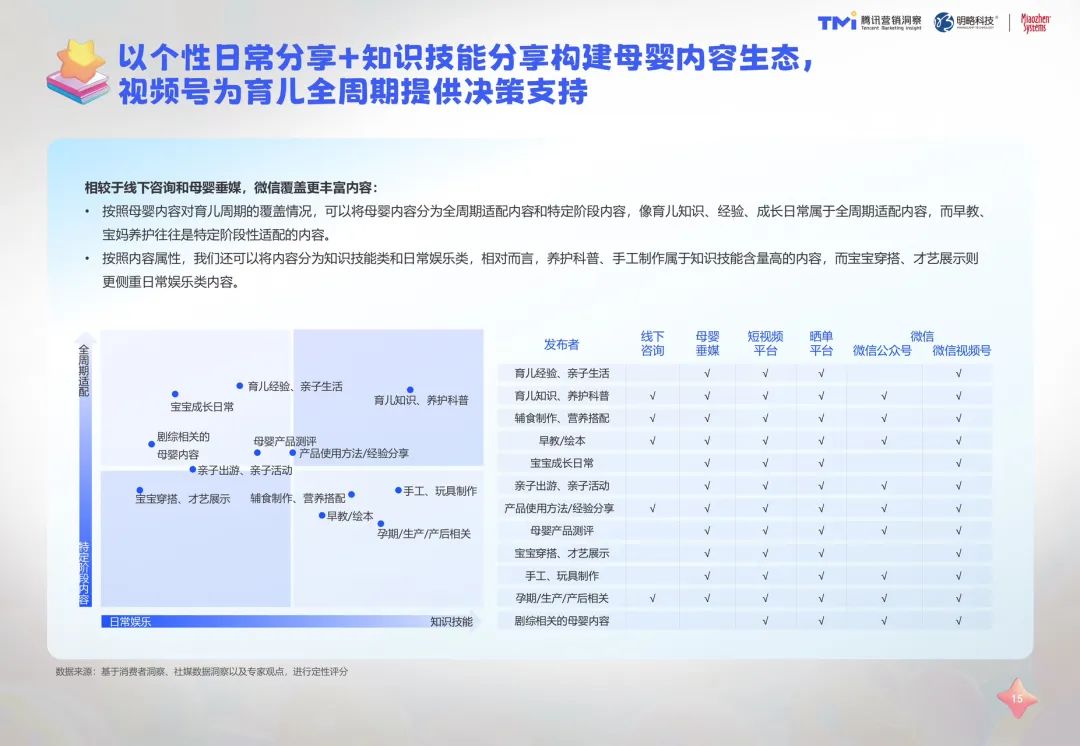Image resolution: width=1080 pixels, height=746 pixels.
Task: Click the 微信视频号 checkmark in 宝宝成长日常 row
Action: pos(958,464)
